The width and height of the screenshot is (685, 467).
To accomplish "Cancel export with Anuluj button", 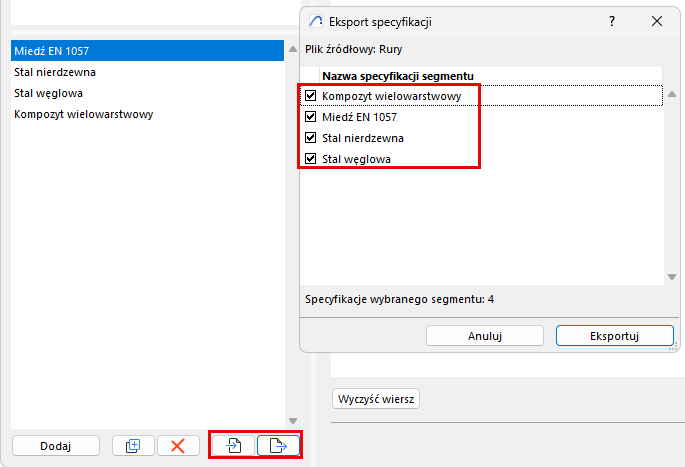I will pyautogui.click(x=485, y=336).
